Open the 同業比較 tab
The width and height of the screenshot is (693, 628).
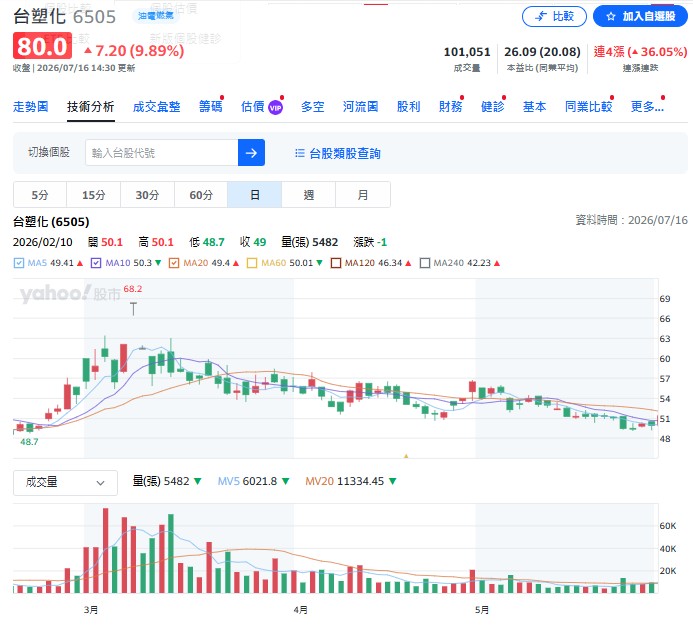click(x=589, y=107)
